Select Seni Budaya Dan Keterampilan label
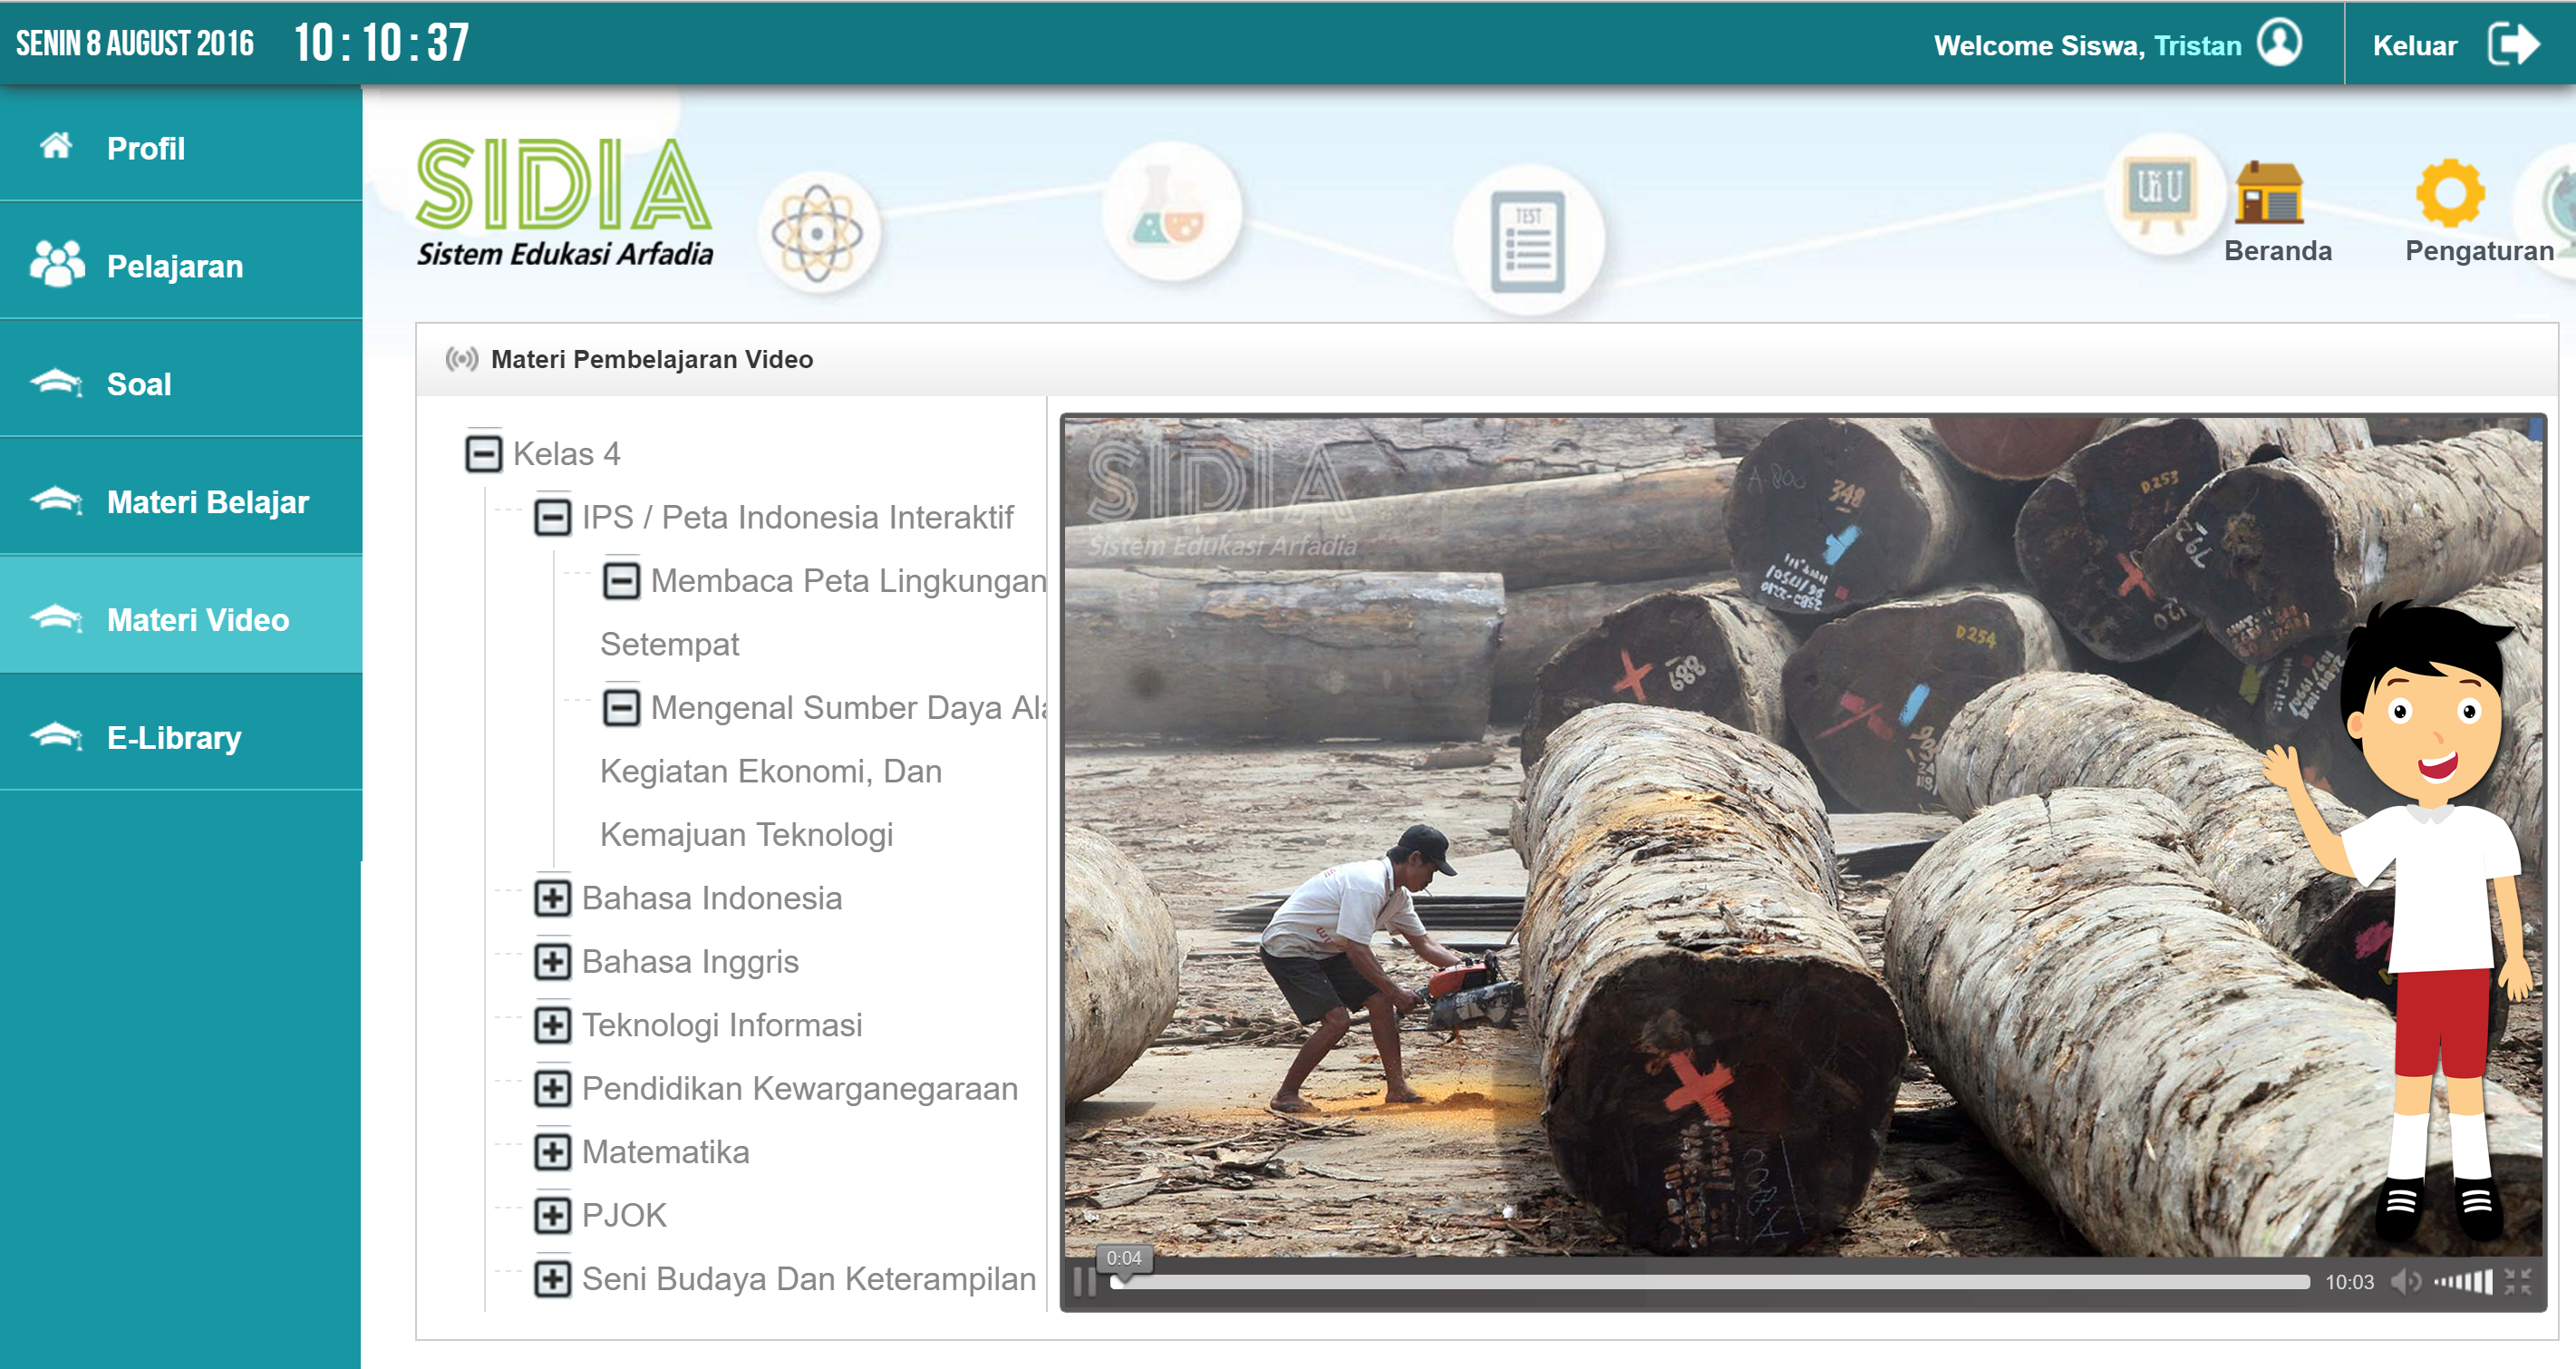 [x=808, y=1278]
